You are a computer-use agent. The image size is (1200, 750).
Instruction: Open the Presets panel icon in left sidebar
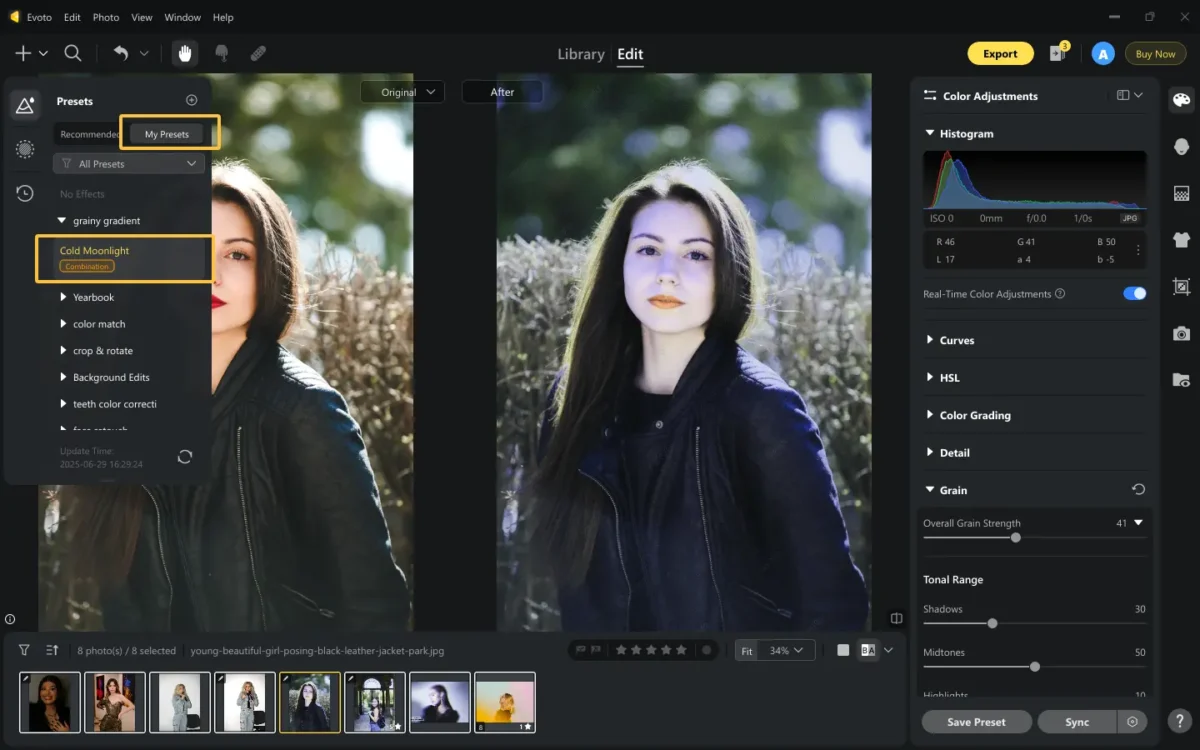[x=25, y=105]
